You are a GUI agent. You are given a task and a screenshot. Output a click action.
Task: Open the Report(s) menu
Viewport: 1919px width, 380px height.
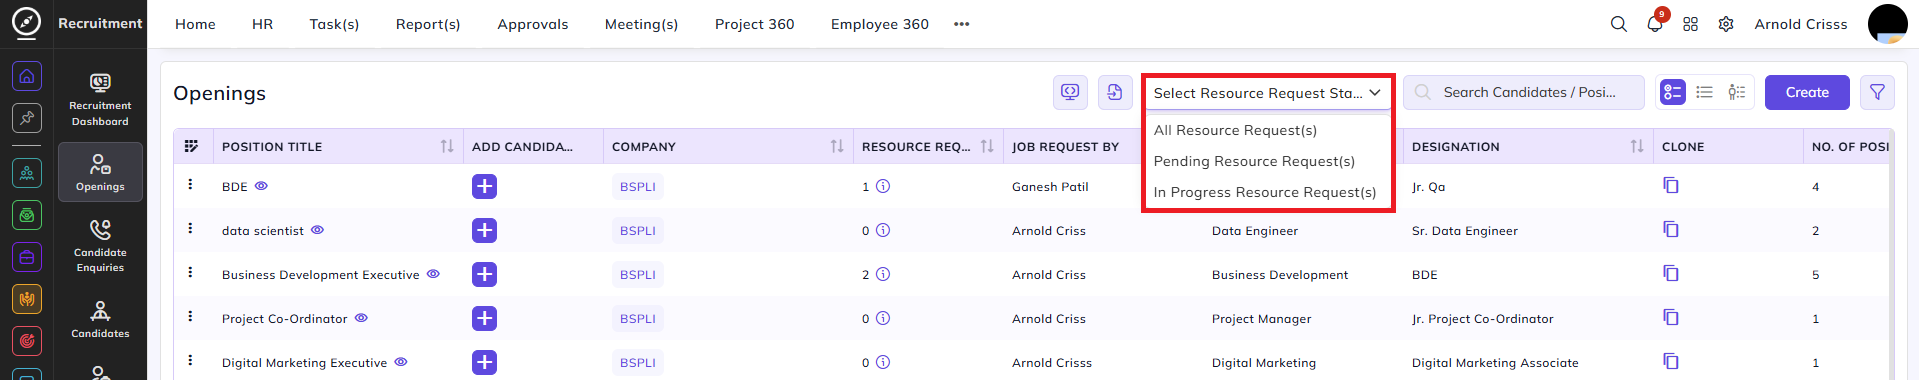click(428, 24)
